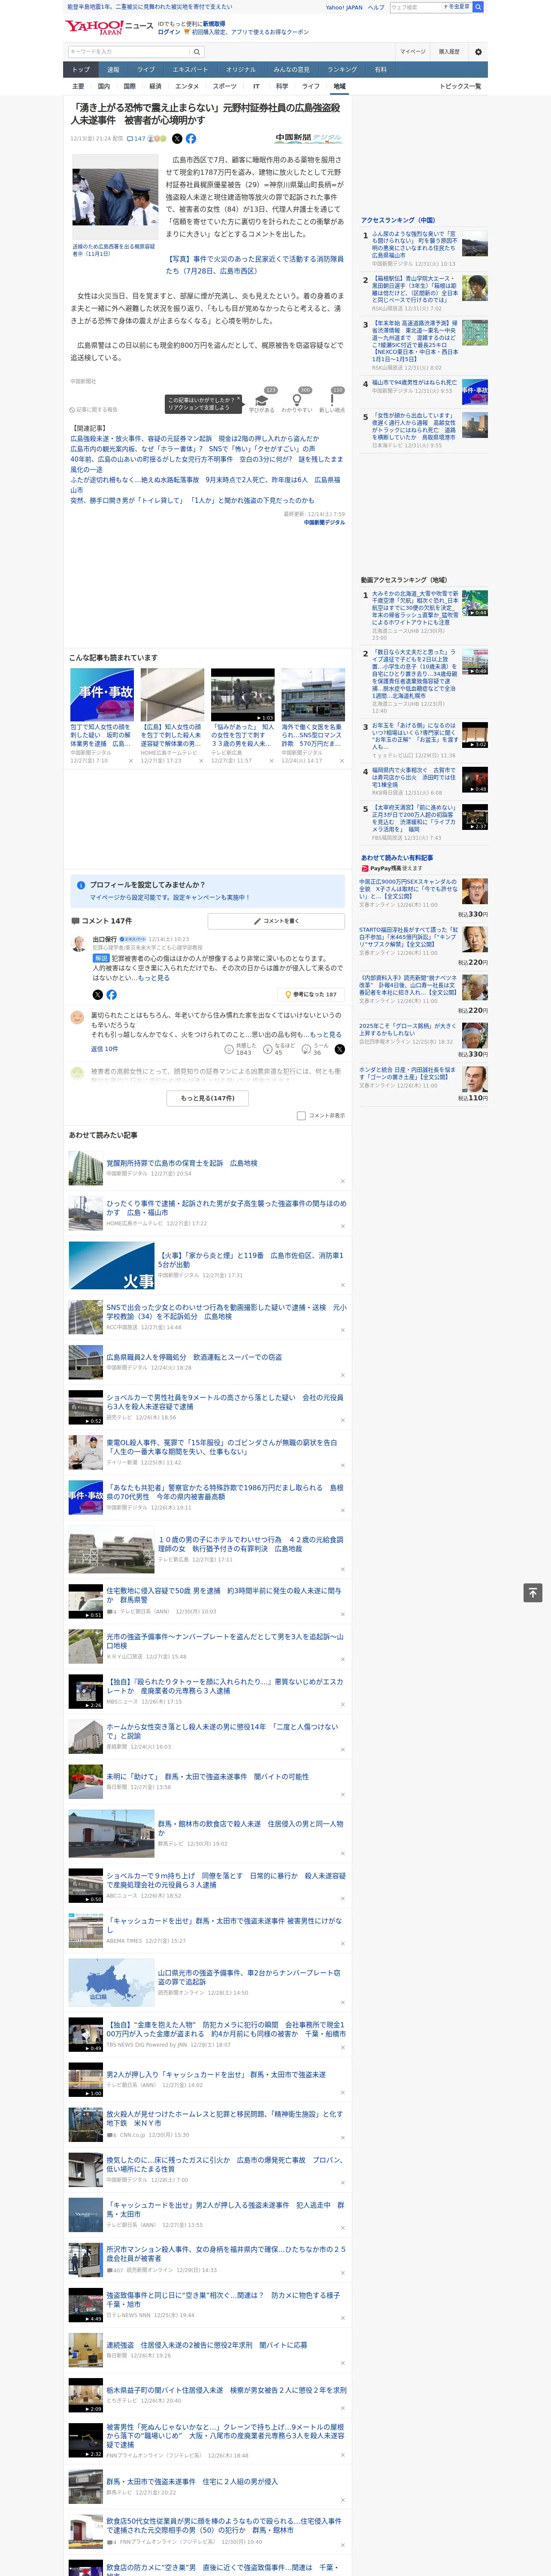Dismiss the 海外で働く女医 recommended card

pos(341,761)
